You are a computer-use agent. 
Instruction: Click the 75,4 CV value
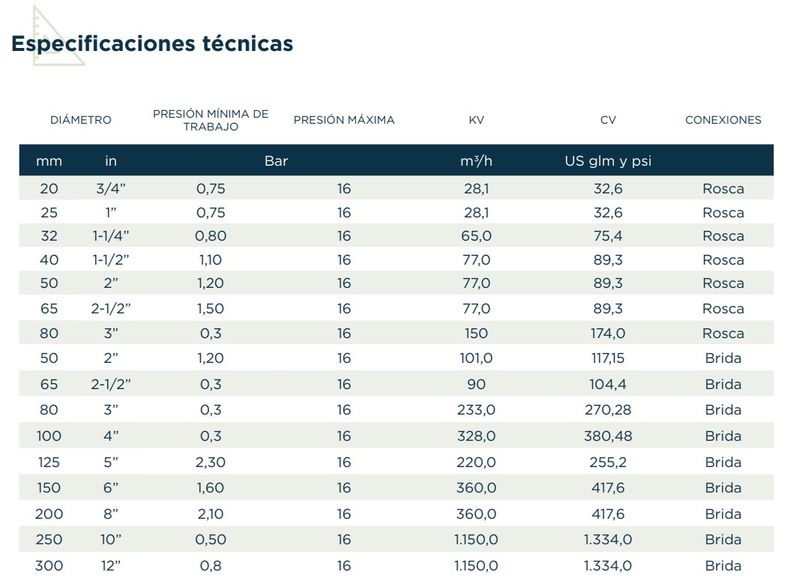[608, 236]
